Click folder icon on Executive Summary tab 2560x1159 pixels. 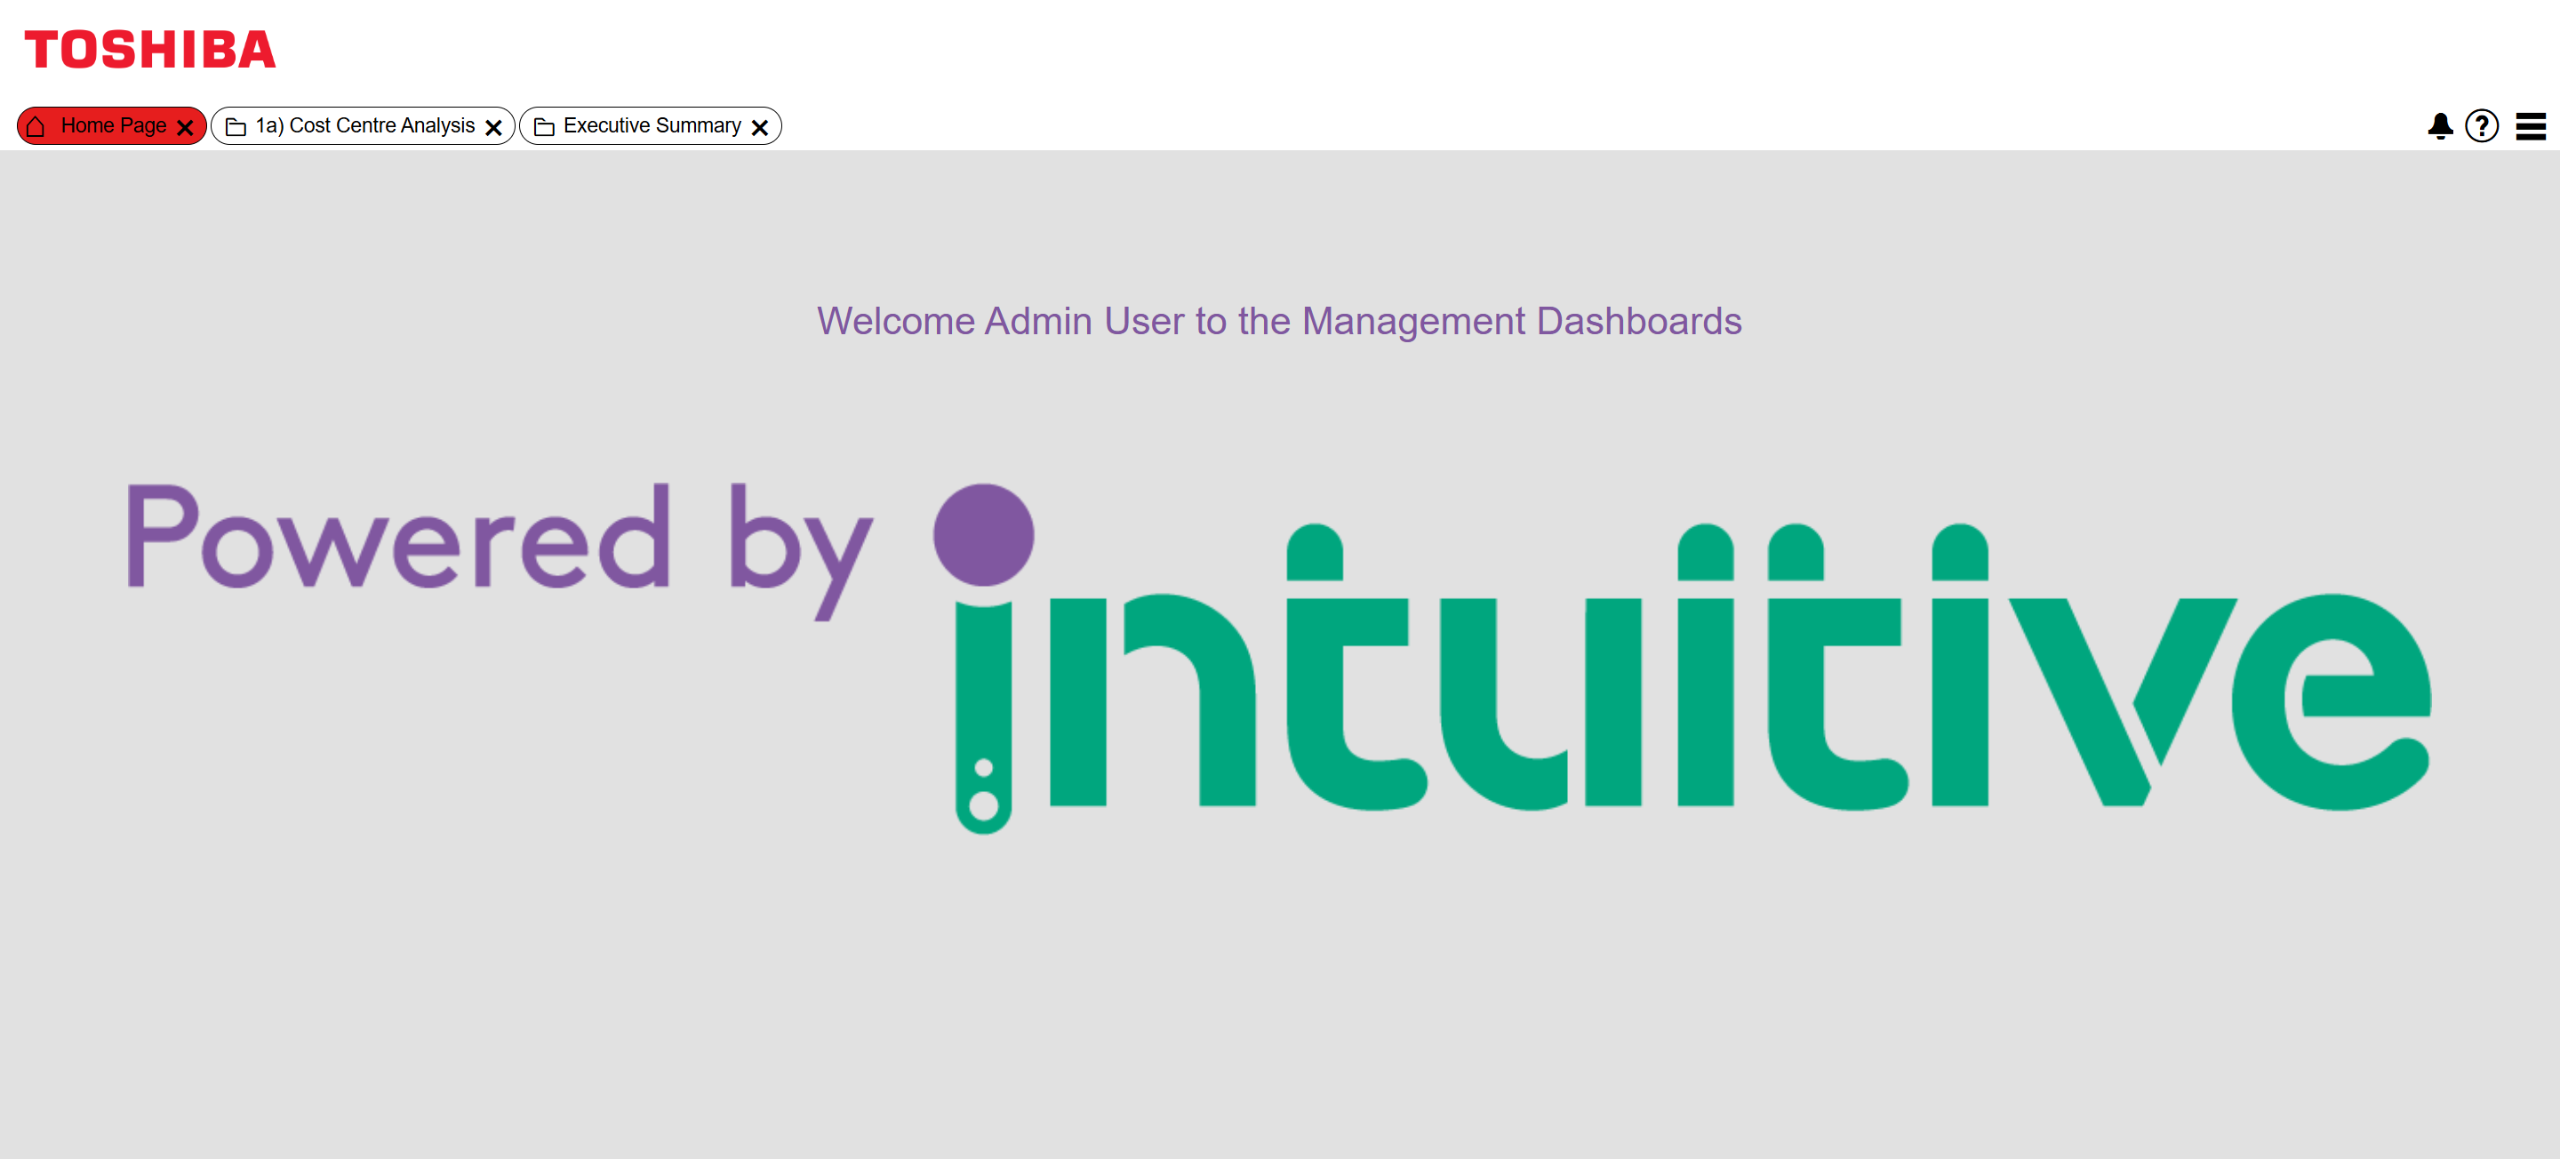544,126
